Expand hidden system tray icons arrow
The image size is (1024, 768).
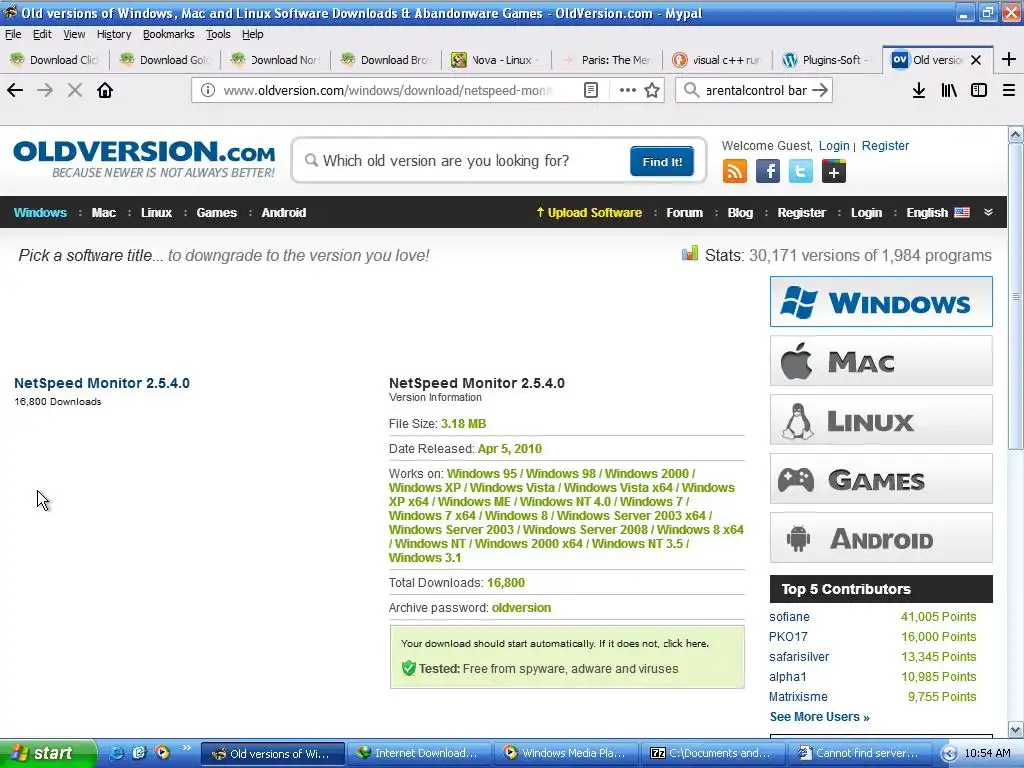point(949,754)
